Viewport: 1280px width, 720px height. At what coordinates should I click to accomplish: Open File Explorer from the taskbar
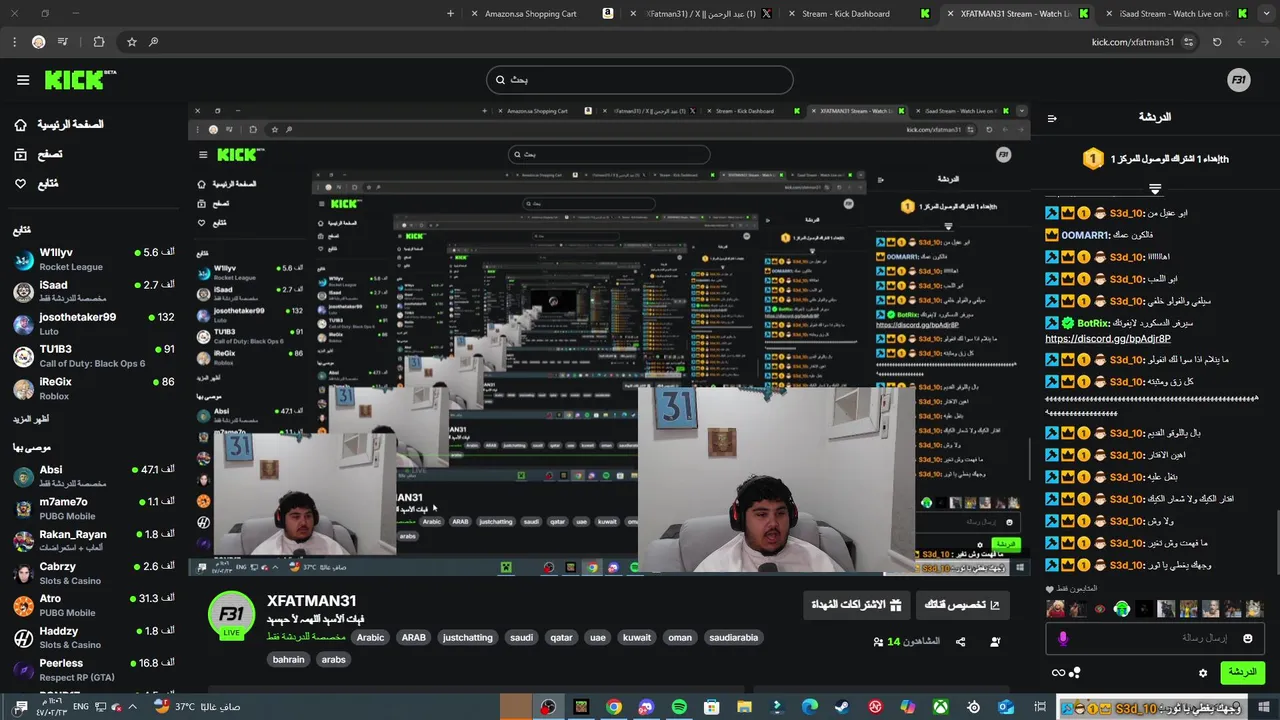[744, 707]
